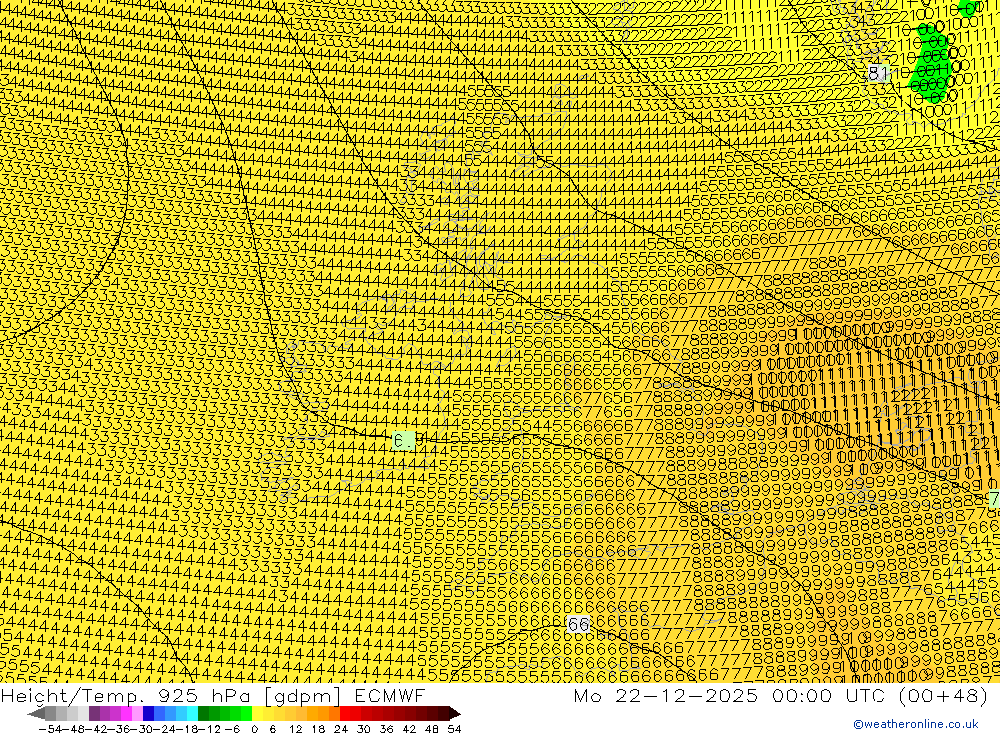This screenshot has width=1000, height=733.
Task: Select the dark blue swatch in the temperature legend
Action: coord(149,713)
